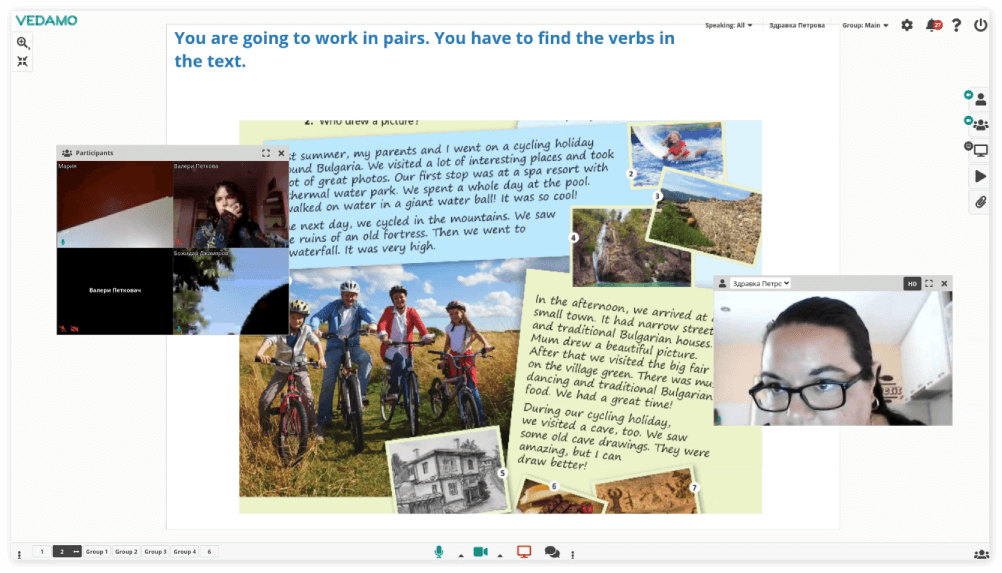Click the collapse arrows icon below the magnifier

tap(22, 61)
